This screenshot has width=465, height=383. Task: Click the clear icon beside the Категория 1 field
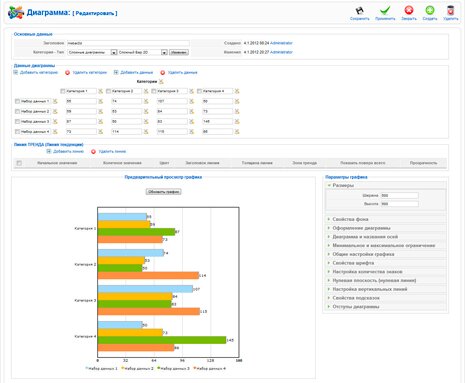pos(100,91)
